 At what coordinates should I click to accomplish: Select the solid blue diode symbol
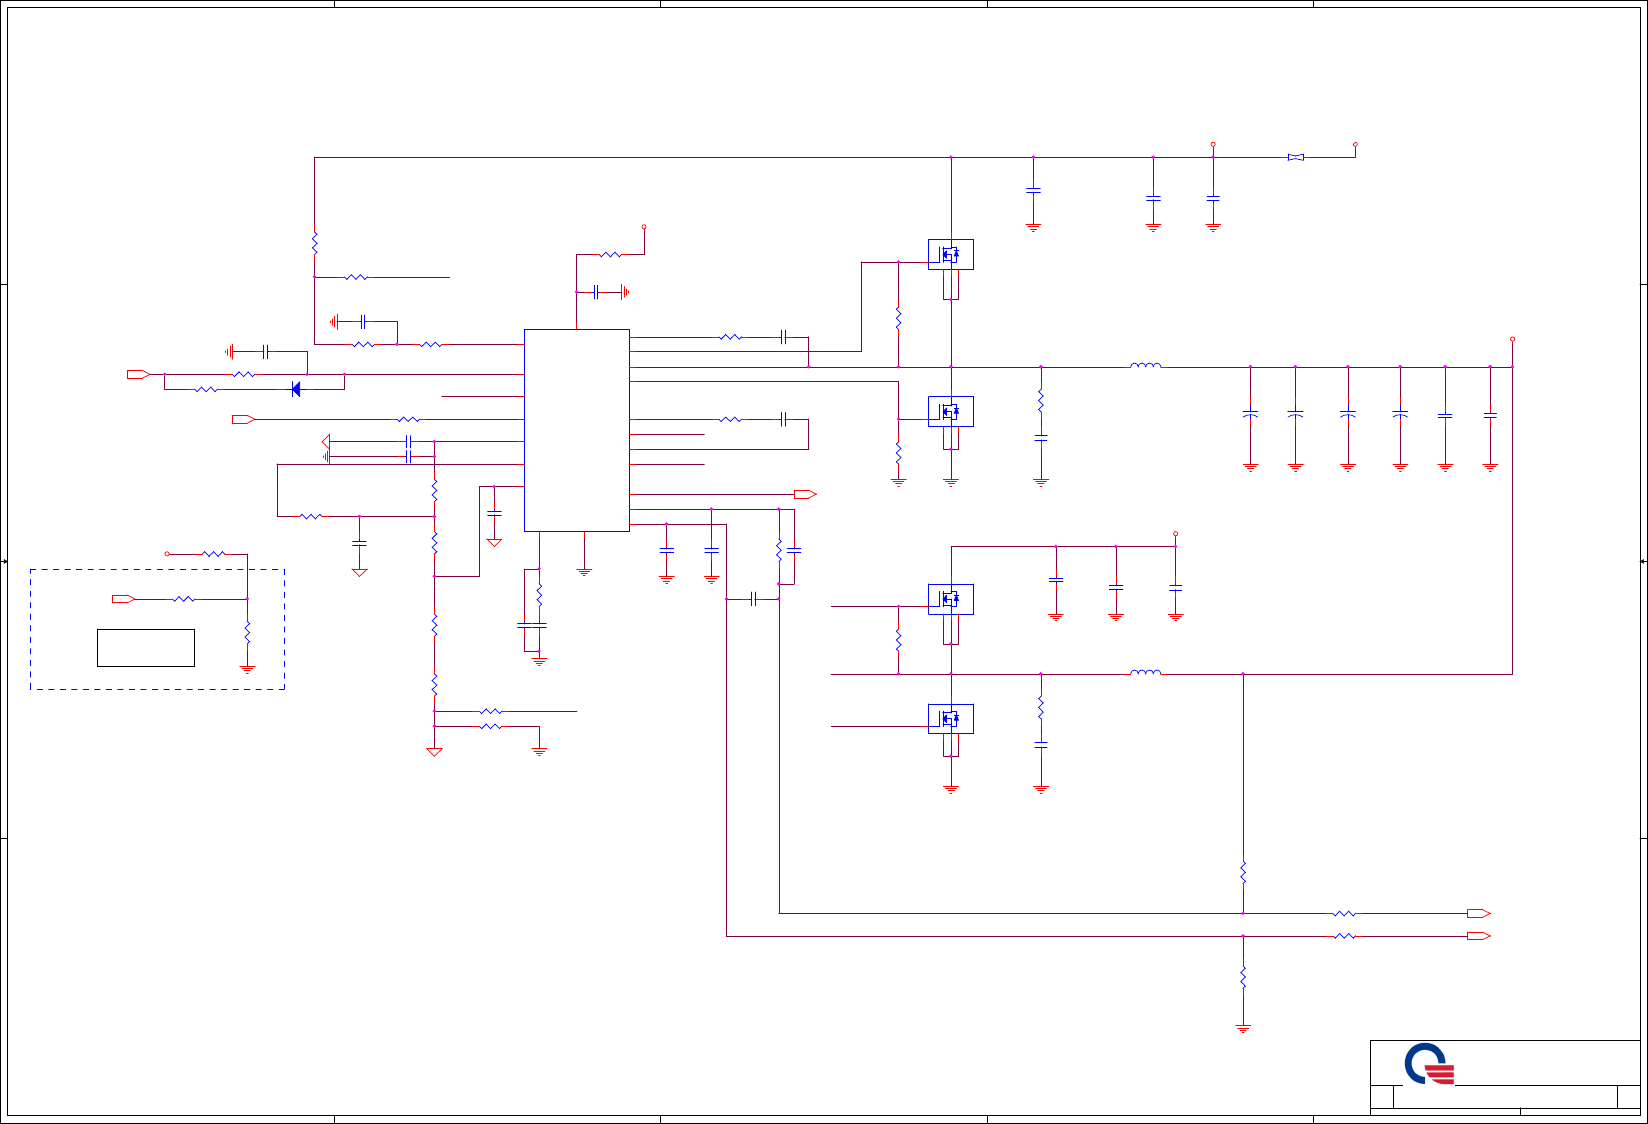[295, 389]
